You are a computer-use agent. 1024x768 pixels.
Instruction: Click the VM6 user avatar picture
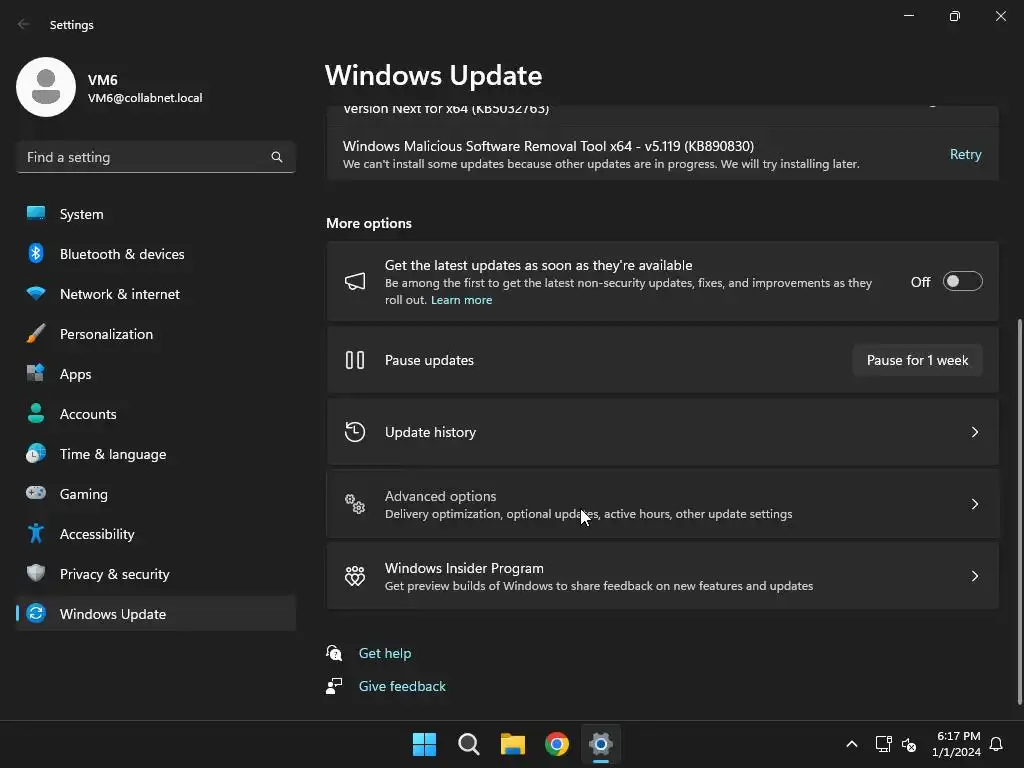point(46,87)
